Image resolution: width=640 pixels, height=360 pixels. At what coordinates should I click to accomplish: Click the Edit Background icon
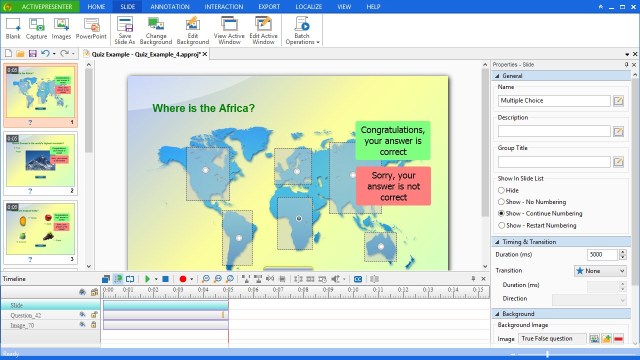193,31
